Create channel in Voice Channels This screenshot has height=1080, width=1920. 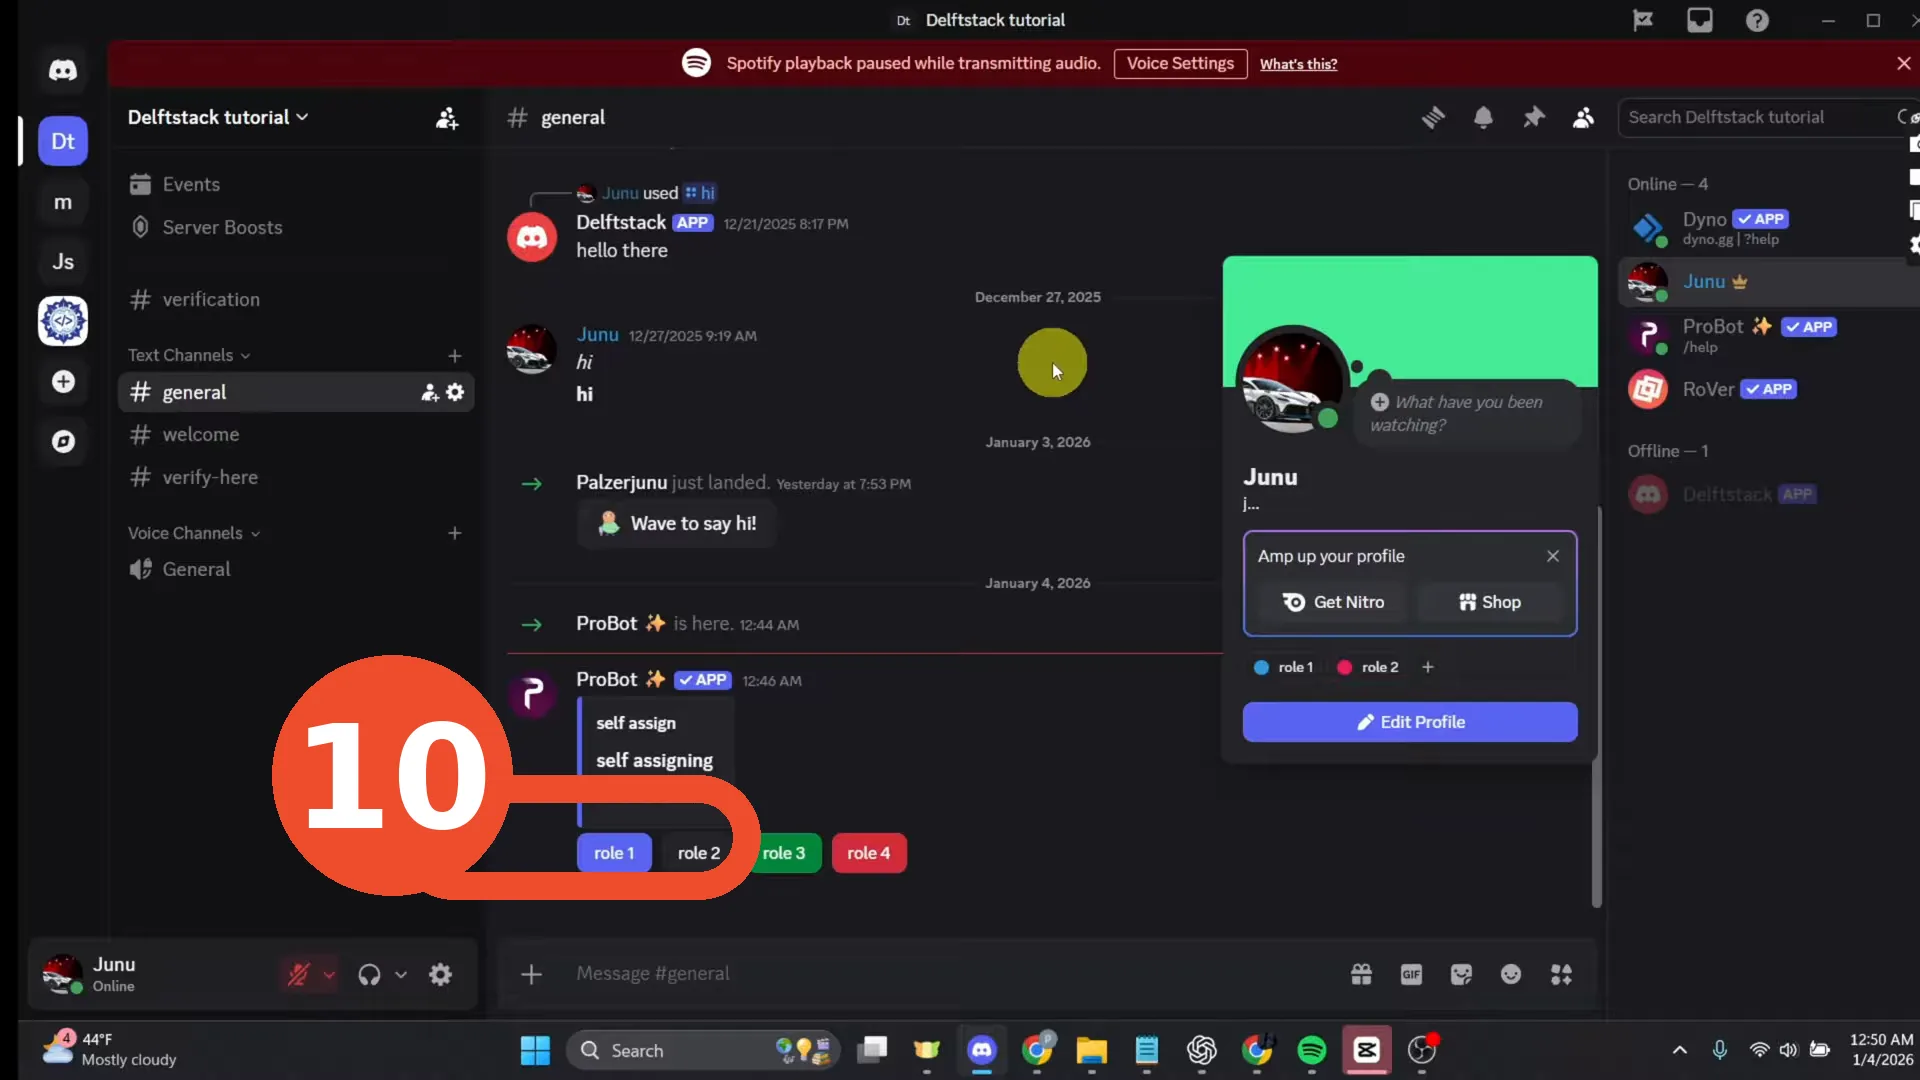(x=455, y=534)
